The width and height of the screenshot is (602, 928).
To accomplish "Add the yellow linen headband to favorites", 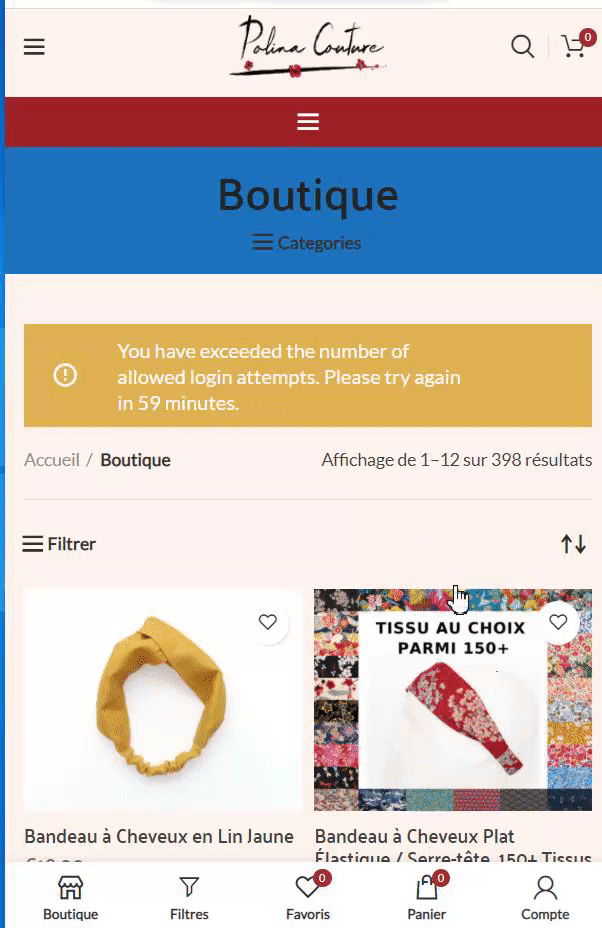I will [268, 622].
